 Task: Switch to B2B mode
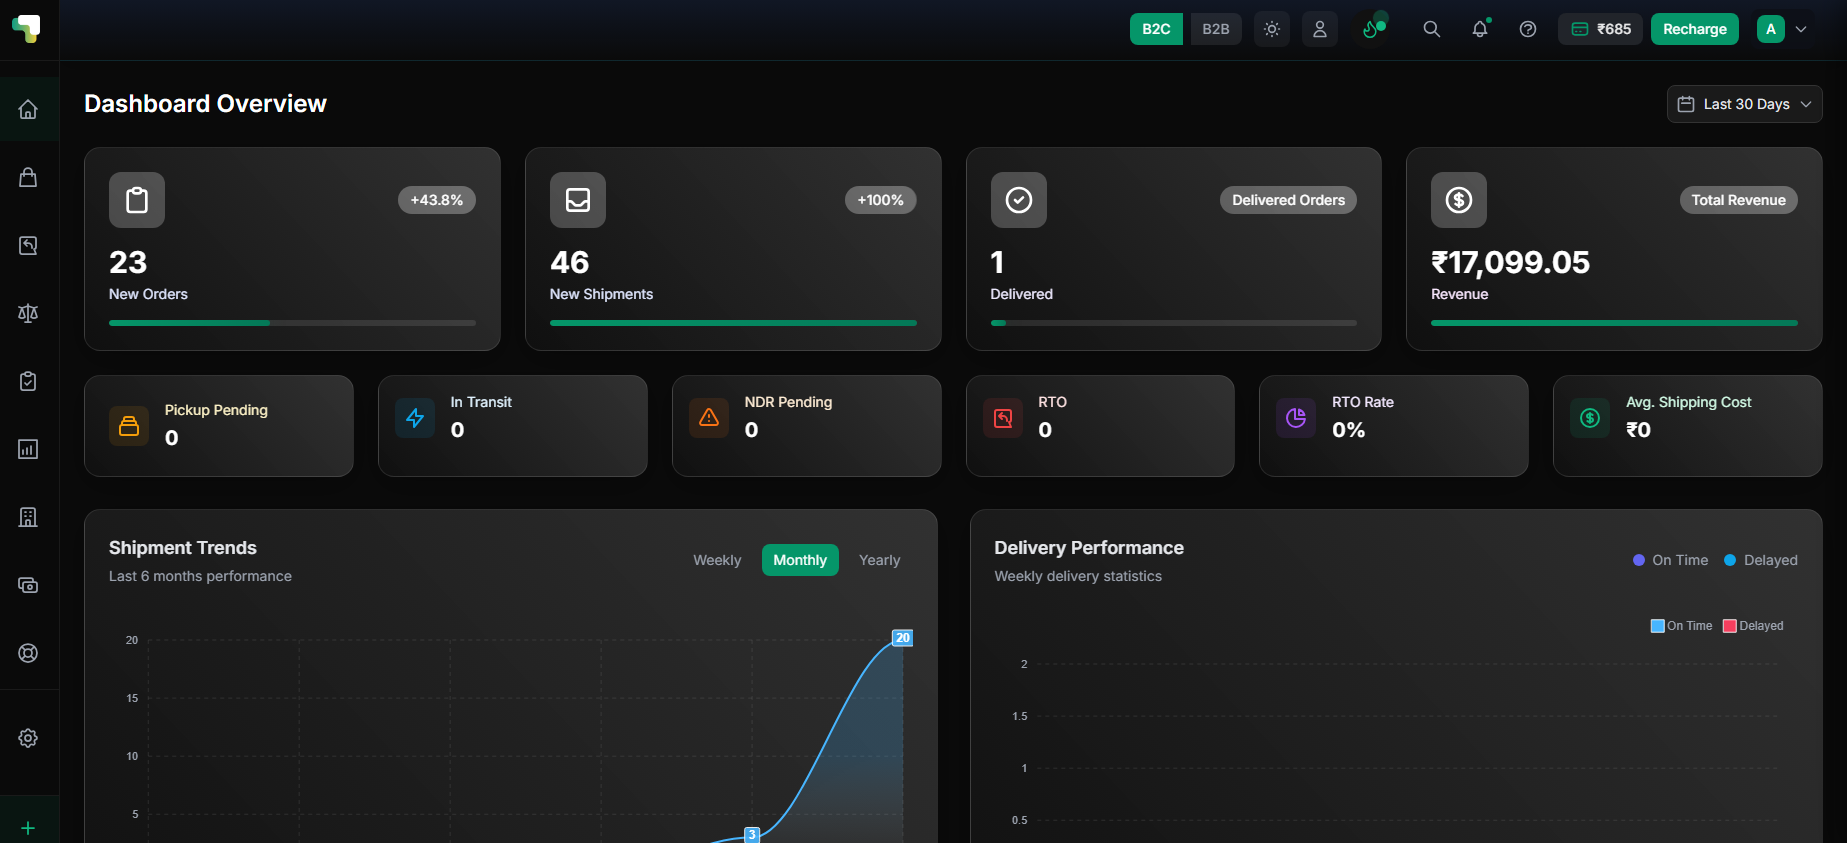(1216, 29)
